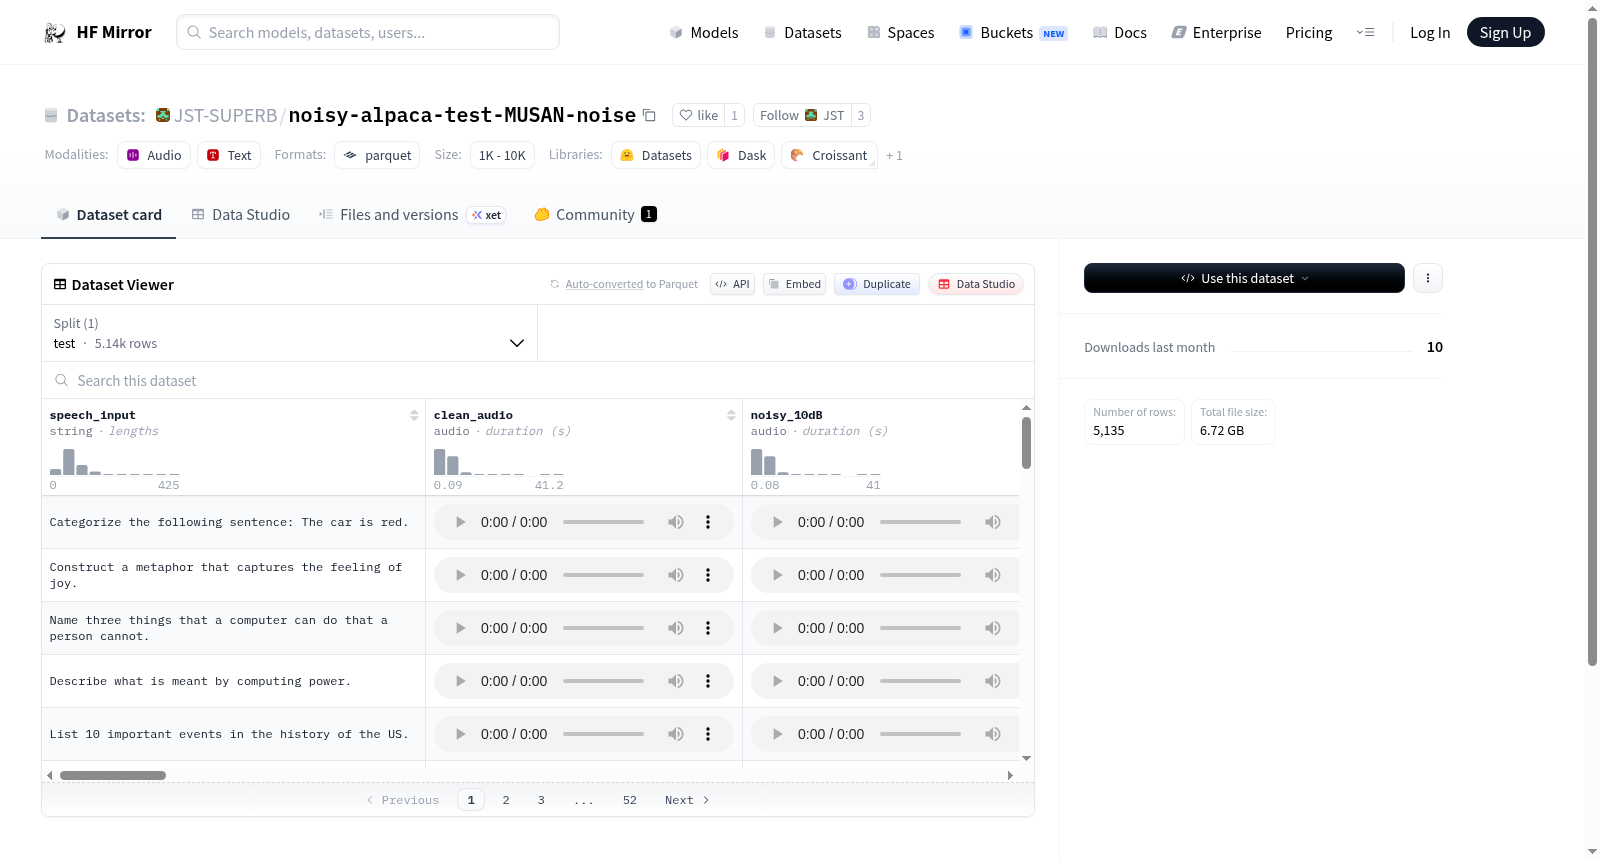Go to page 2 of the dataset
Viewport: 1600px width, 861px height.
pyautogui.click(x=506, y=800)
